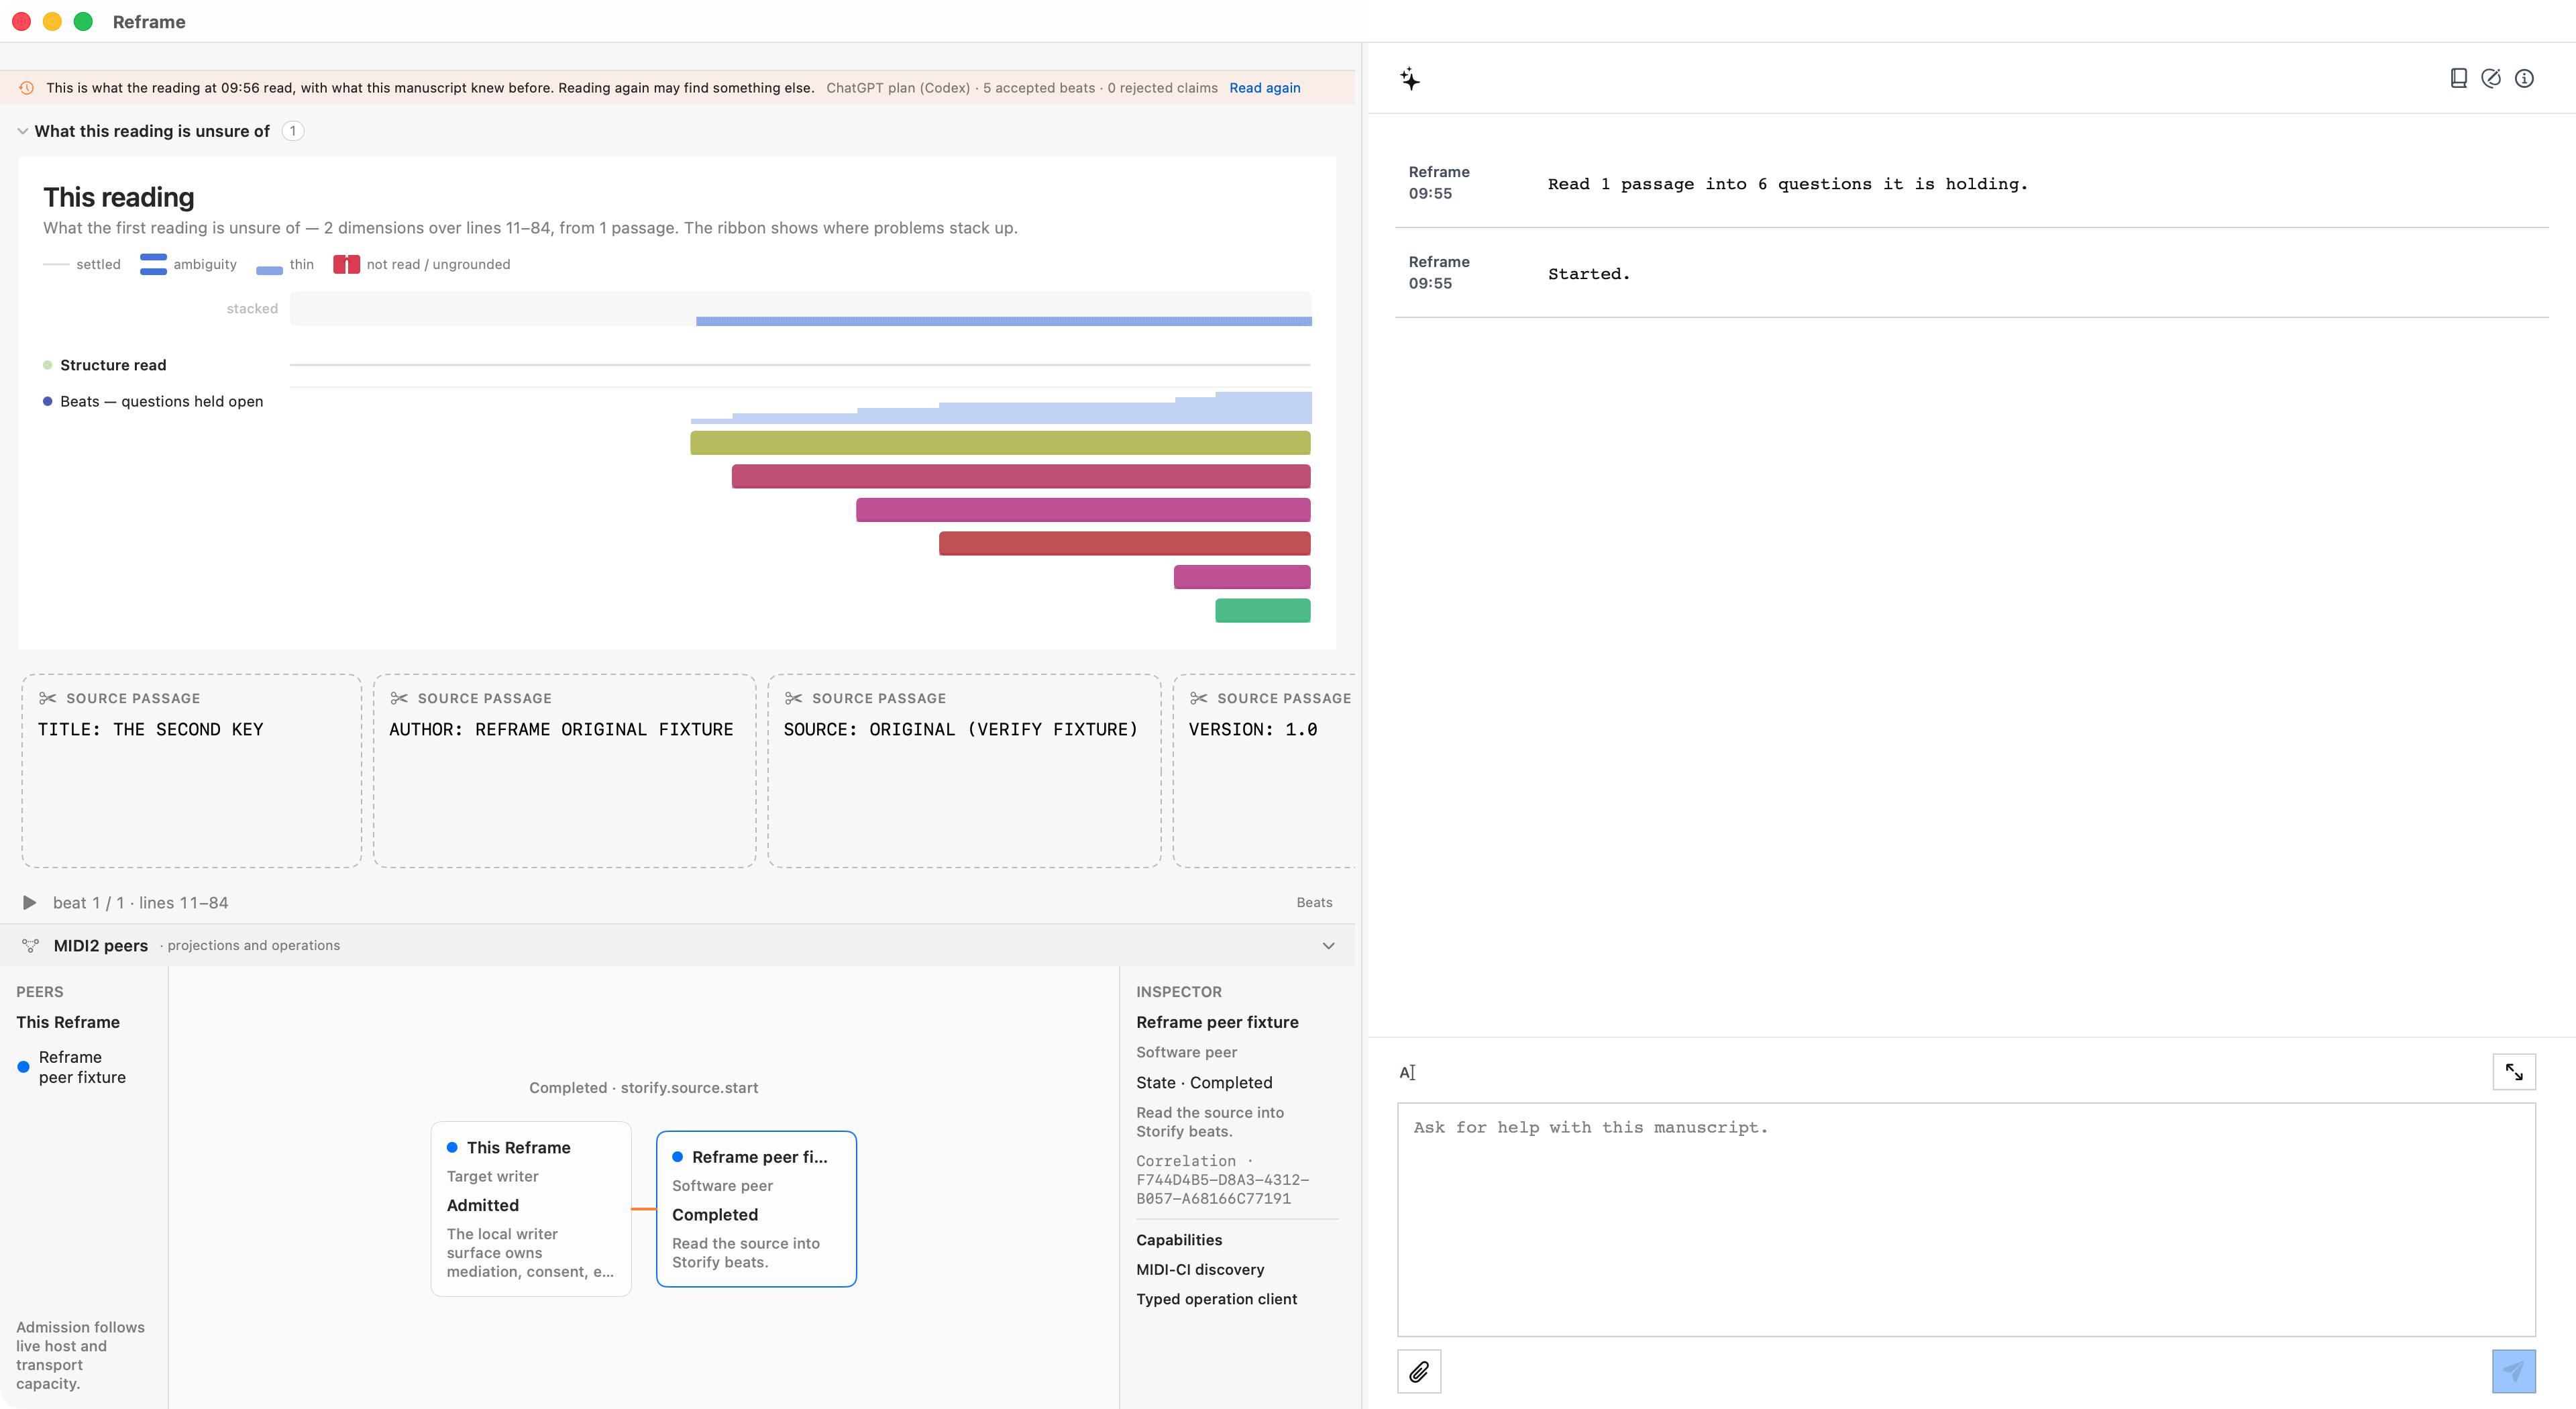This screenshot has height=1409, width=2576.
Task: Click the 'Reframe peer fi...' node card
Action: point(756,1208)
